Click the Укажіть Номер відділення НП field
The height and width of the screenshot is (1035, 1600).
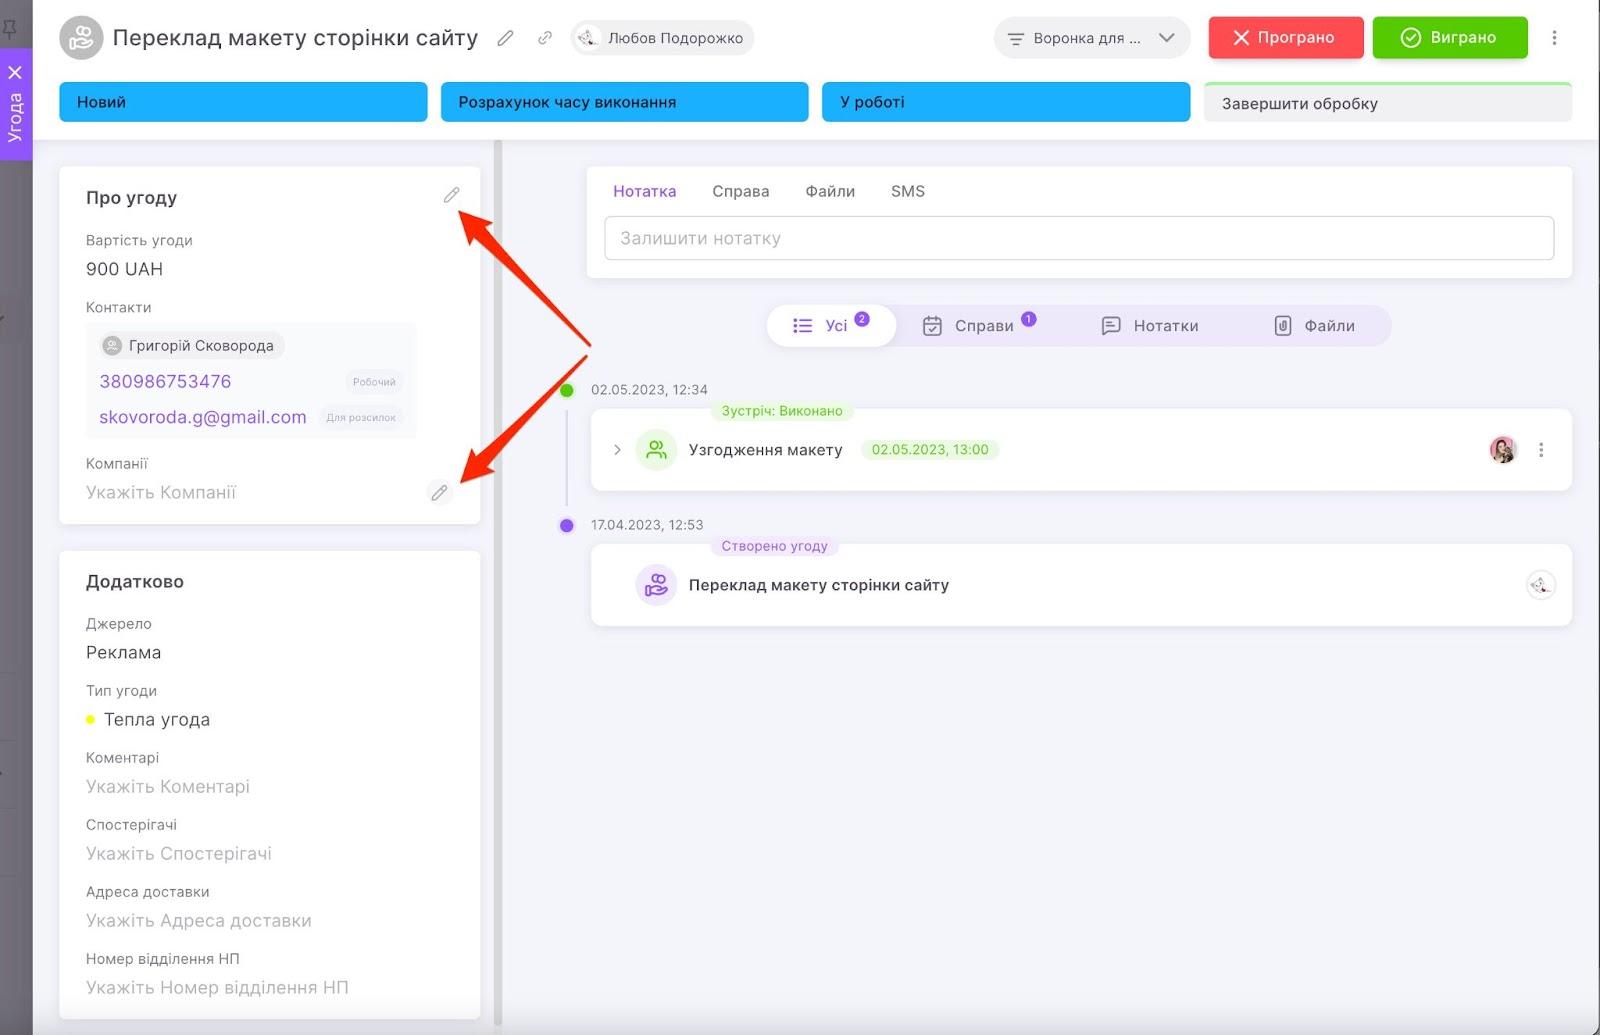(217, 987)
